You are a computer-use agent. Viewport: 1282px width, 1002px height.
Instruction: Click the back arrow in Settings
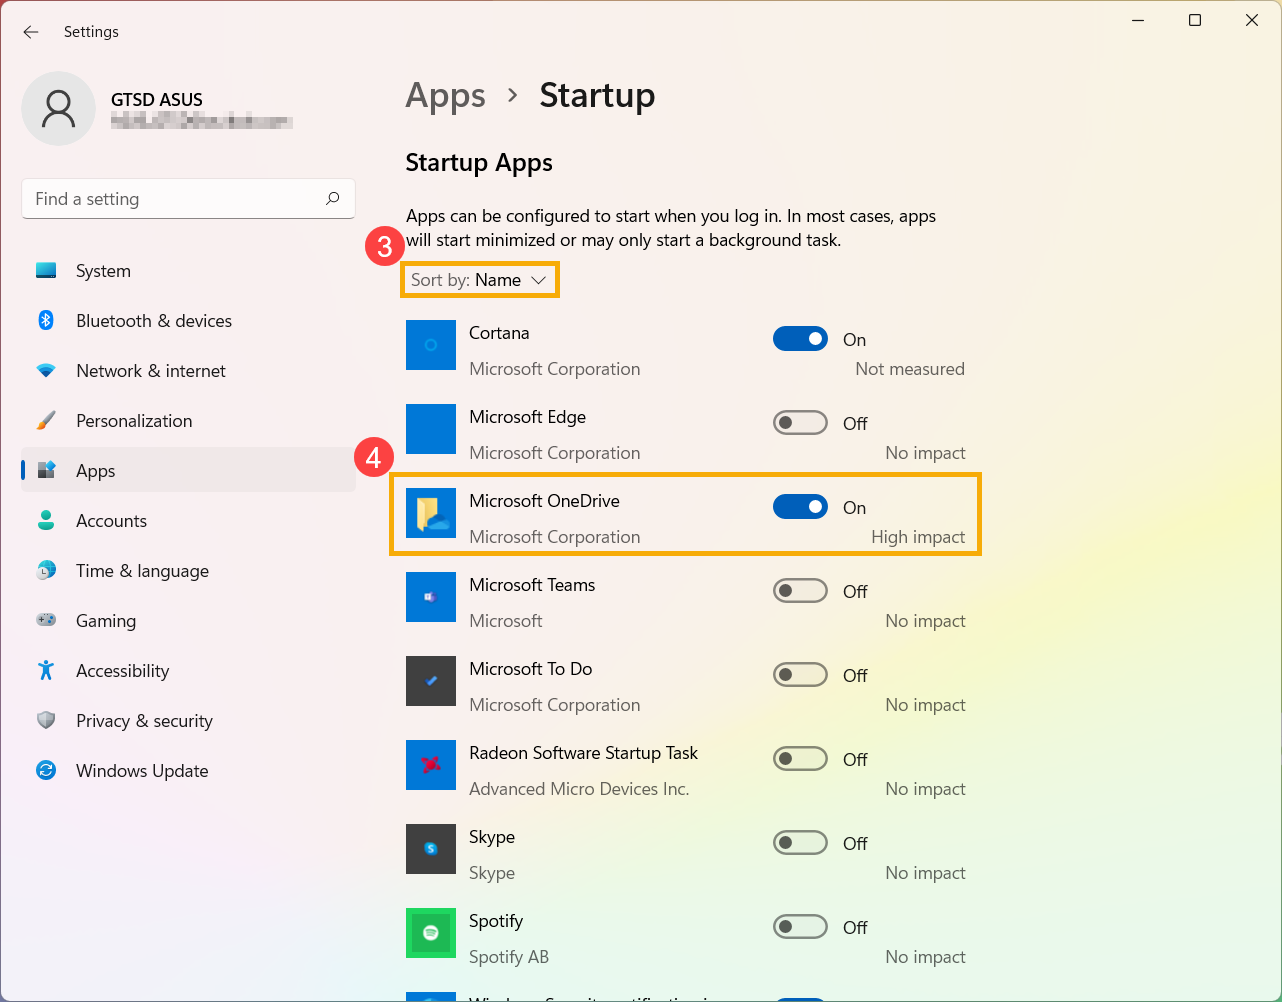[31, 32]
